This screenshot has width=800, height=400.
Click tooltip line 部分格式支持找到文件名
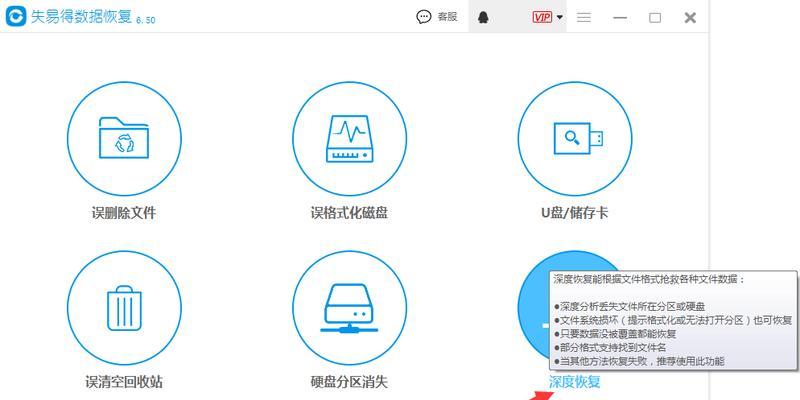[x=610, y=348]
